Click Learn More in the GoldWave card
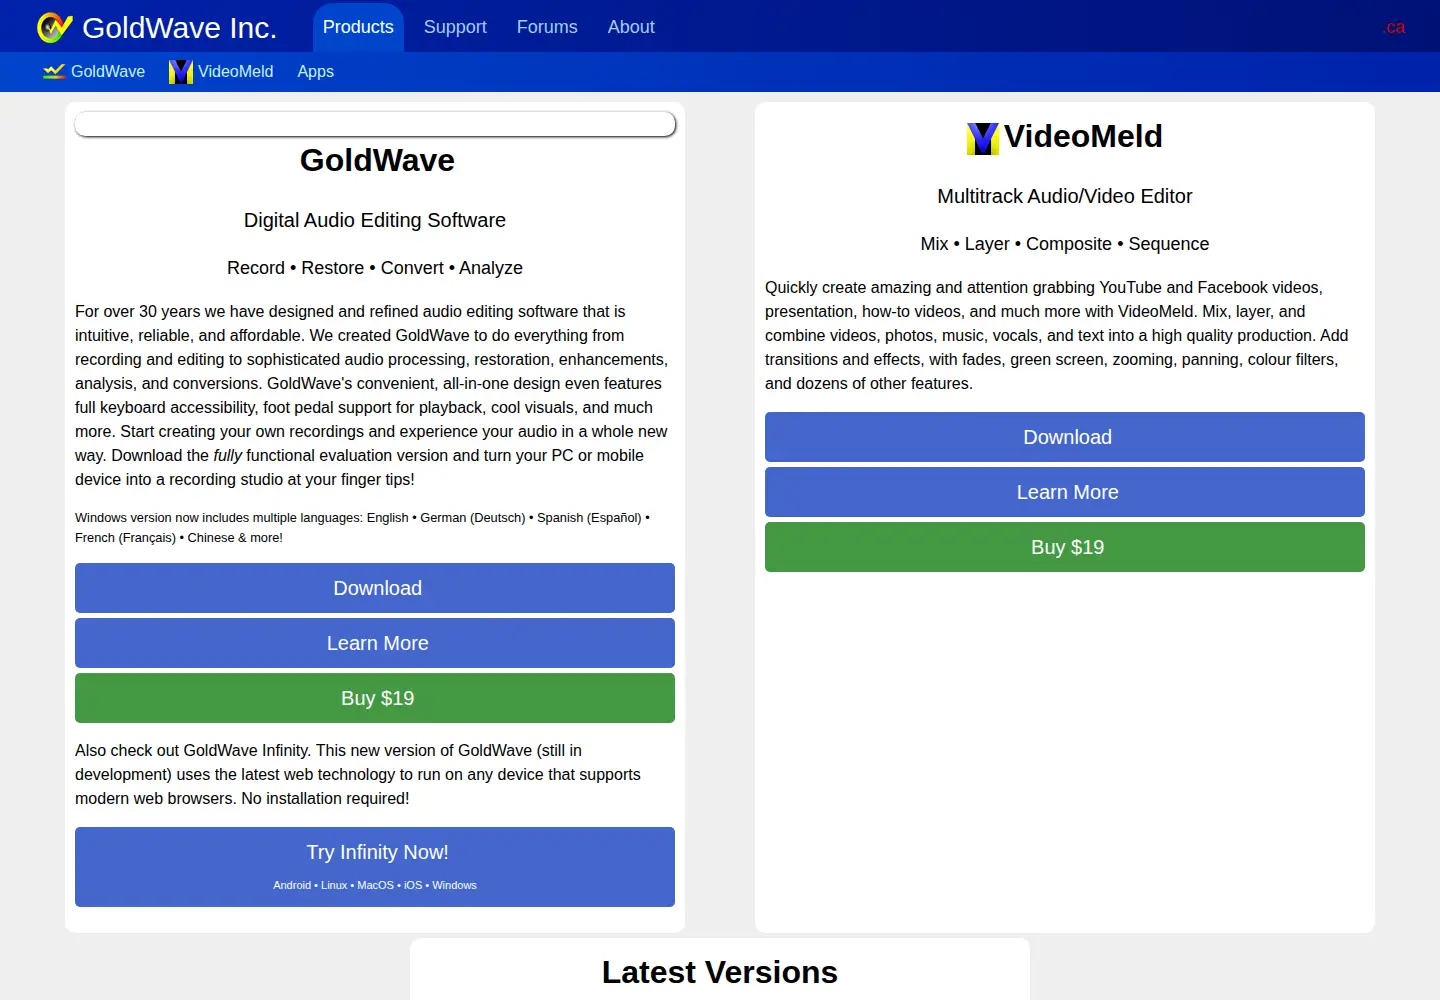1440x1000 pixels. click(x=375, y=643)
